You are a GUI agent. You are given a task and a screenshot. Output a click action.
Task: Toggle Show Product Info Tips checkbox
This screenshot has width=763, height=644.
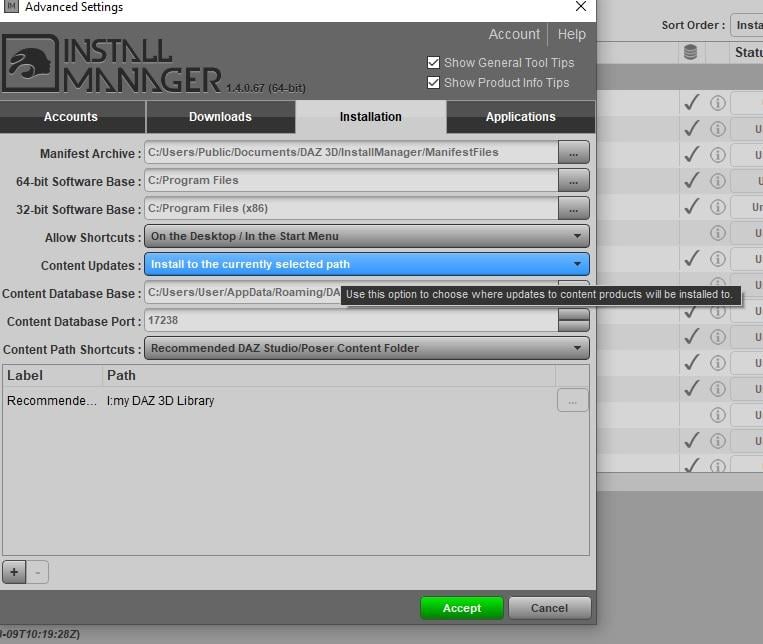pos(433,83)
